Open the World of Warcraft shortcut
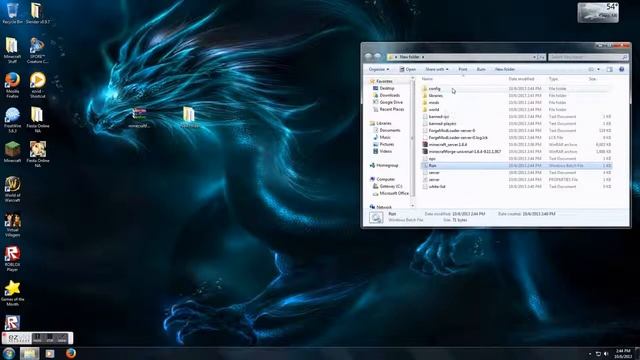Screen dimensions: 640x360 (12, 189)
